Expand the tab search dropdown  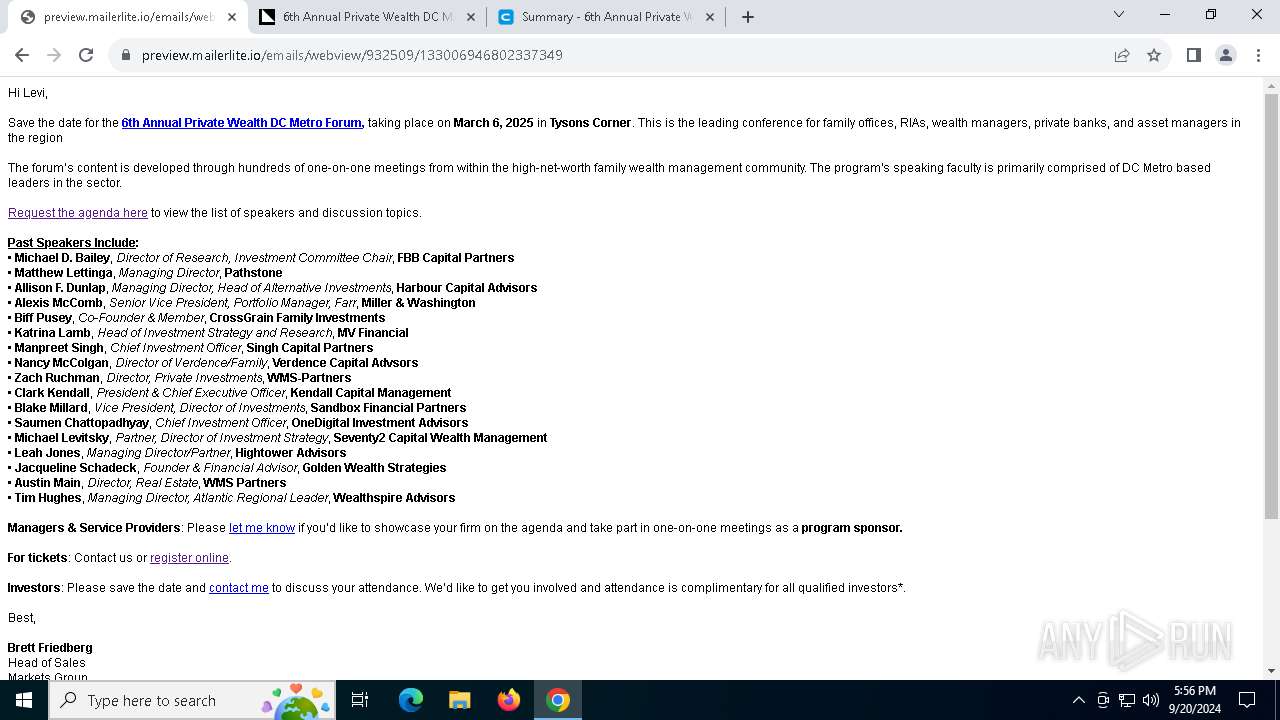[1119, 14]
